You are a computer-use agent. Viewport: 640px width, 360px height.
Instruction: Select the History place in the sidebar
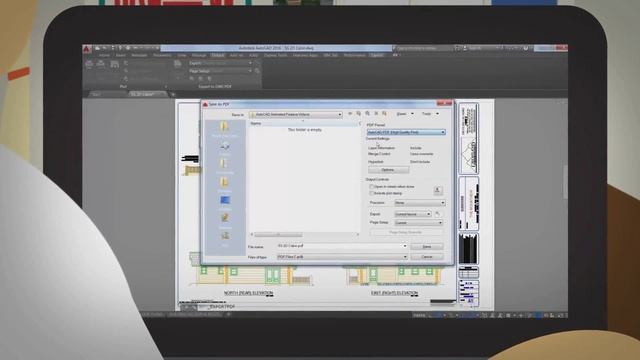point(224,148)
